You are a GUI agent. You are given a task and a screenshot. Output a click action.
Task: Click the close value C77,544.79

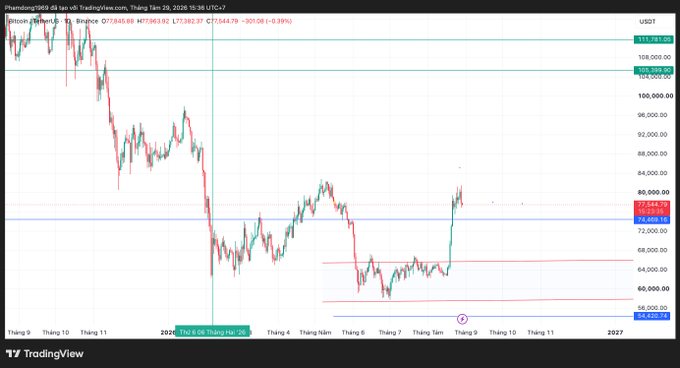point(222,21)
